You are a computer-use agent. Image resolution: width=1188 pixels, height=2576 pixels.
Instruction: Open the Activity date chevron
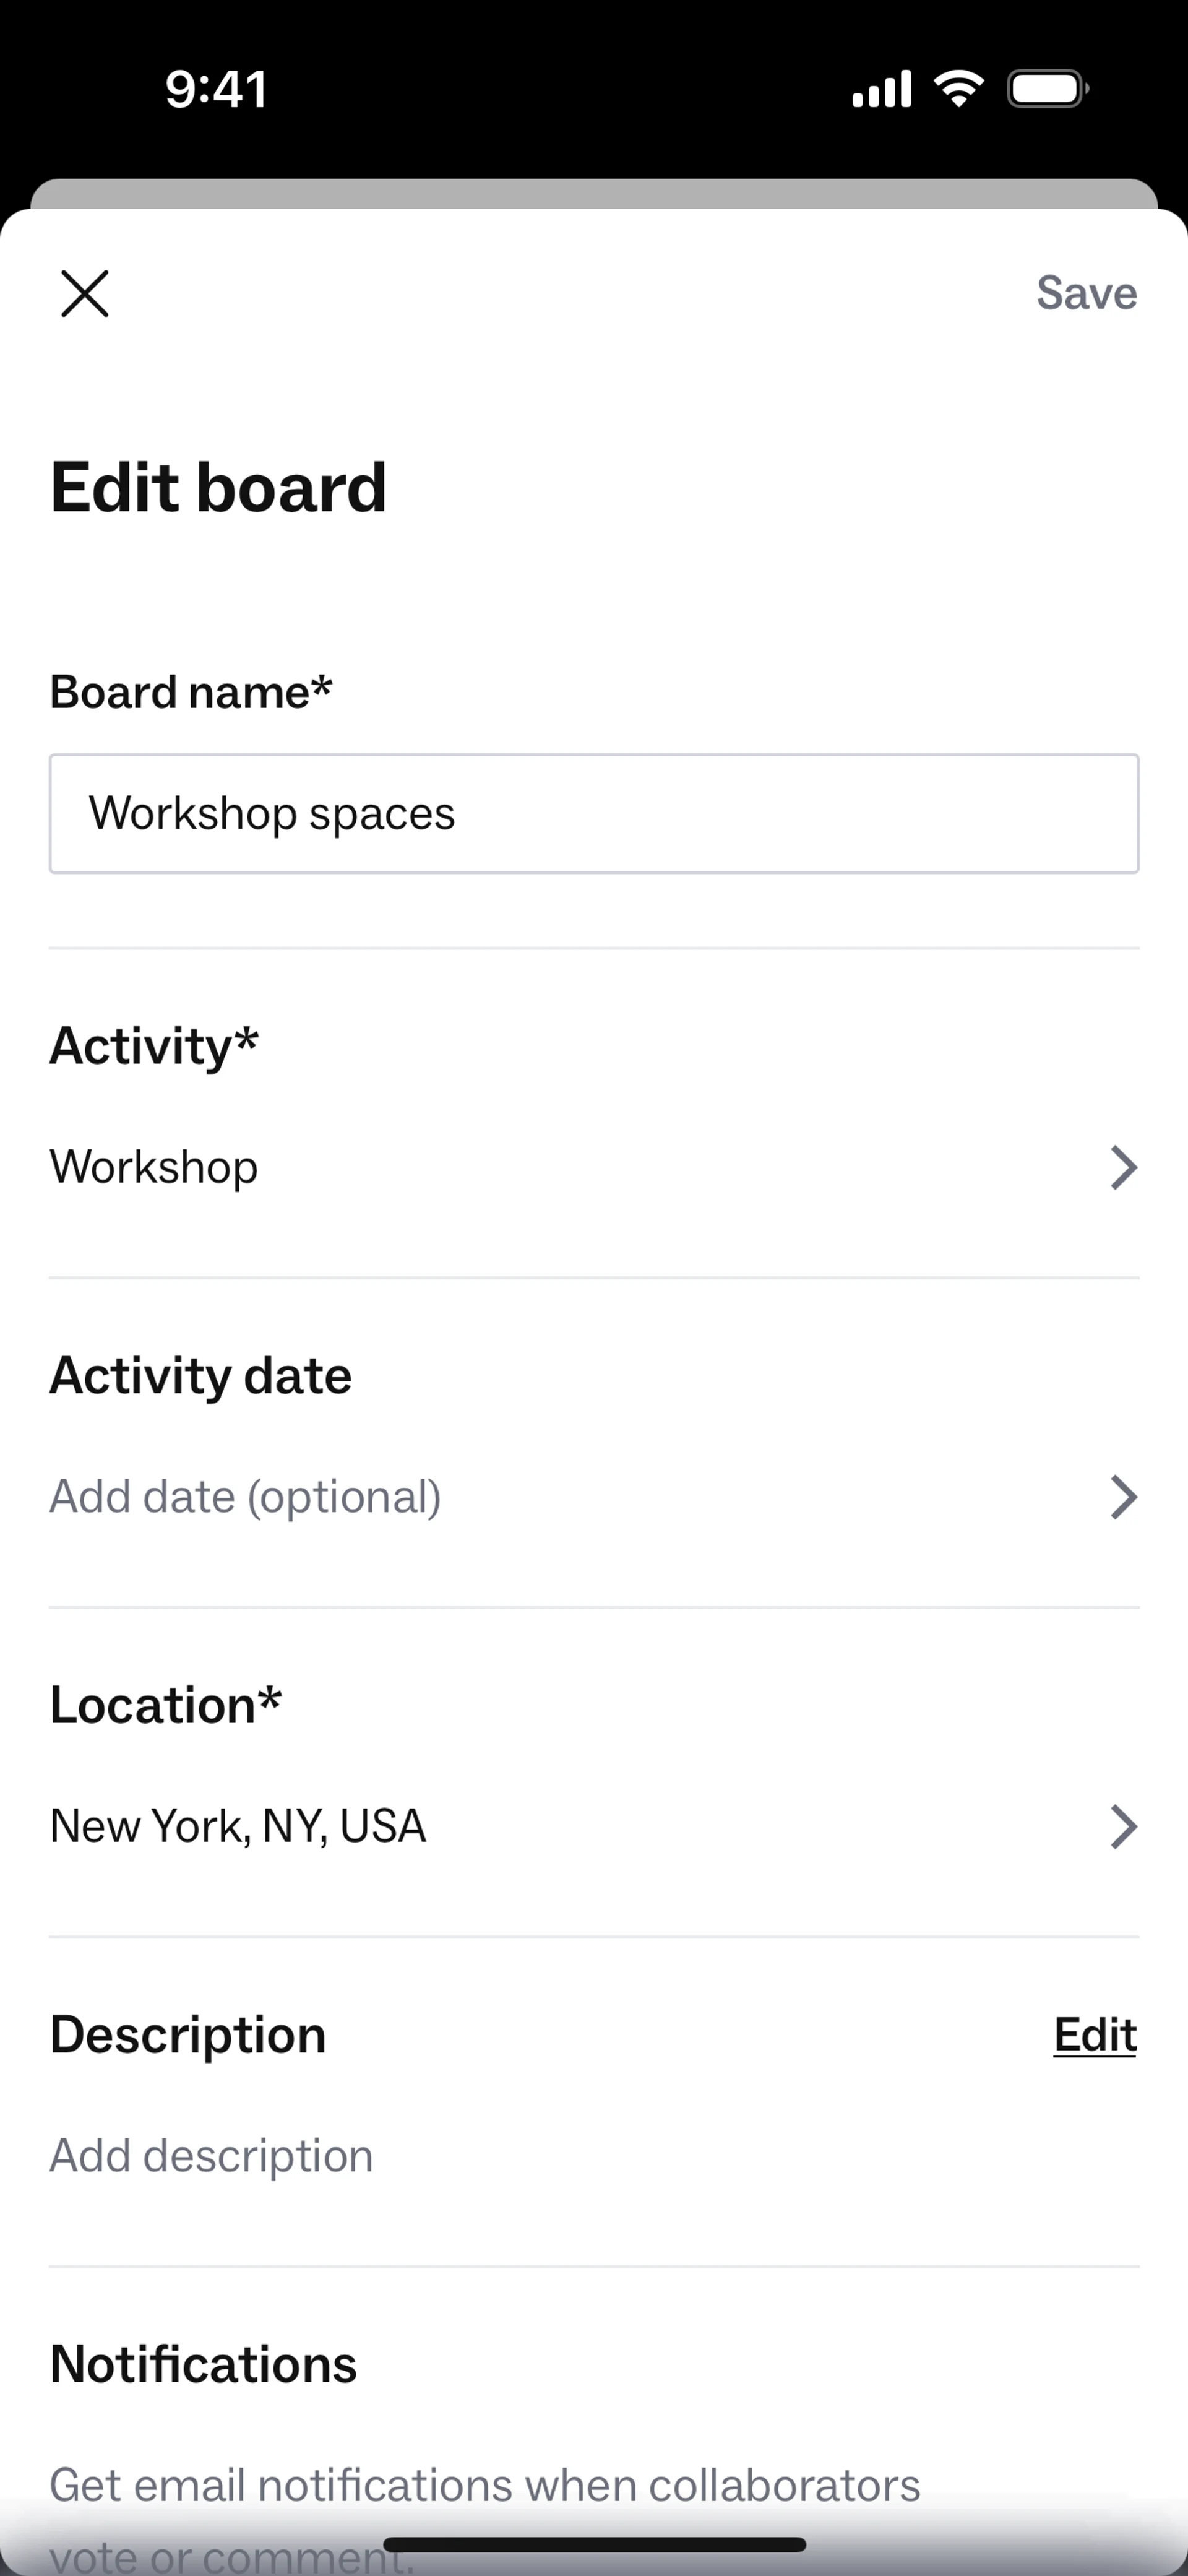point(1123,1497)
